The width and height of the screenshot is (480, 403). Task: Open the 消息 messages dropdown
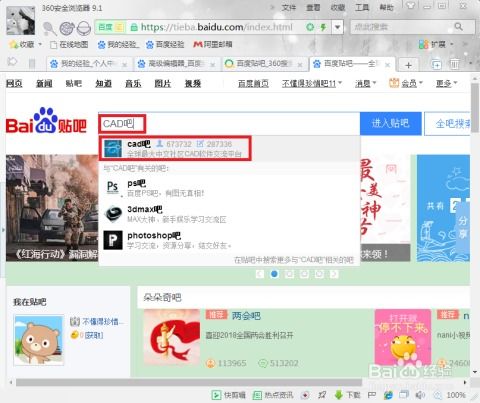coord(365,83)
